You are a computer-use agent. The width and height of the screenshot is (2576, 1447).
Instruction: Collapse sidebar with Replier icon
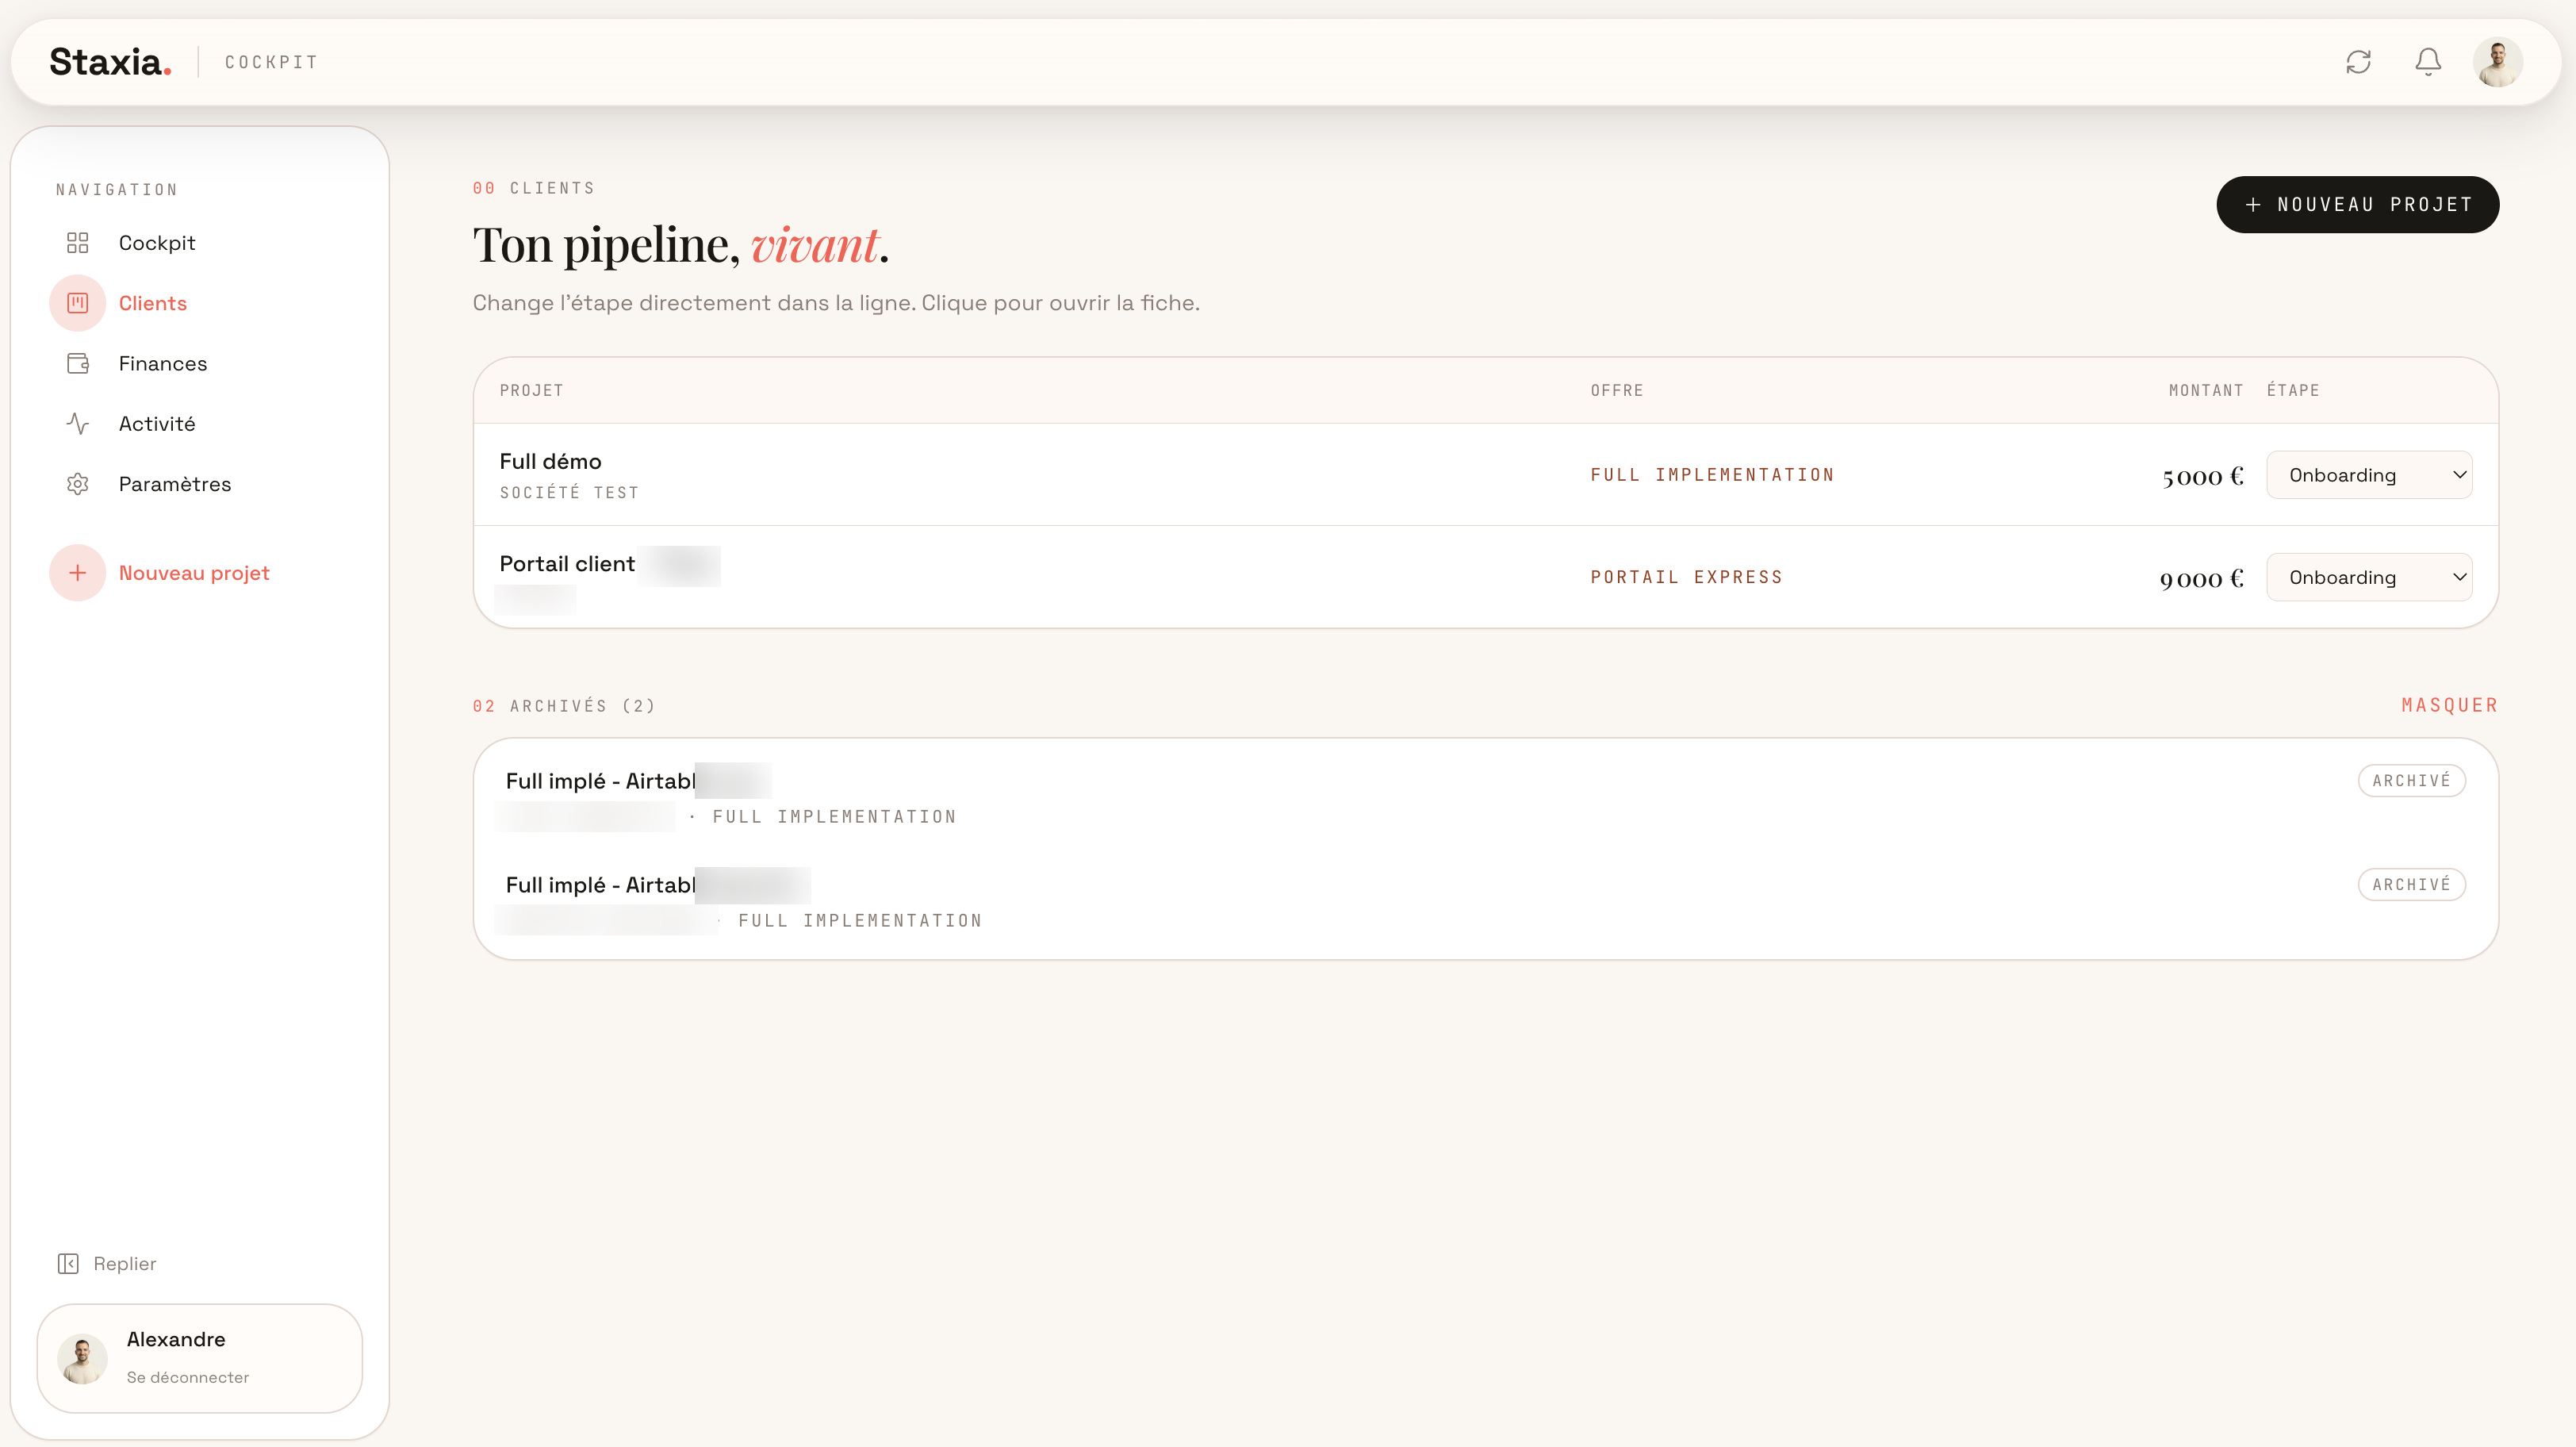(x=68, y=1264)
